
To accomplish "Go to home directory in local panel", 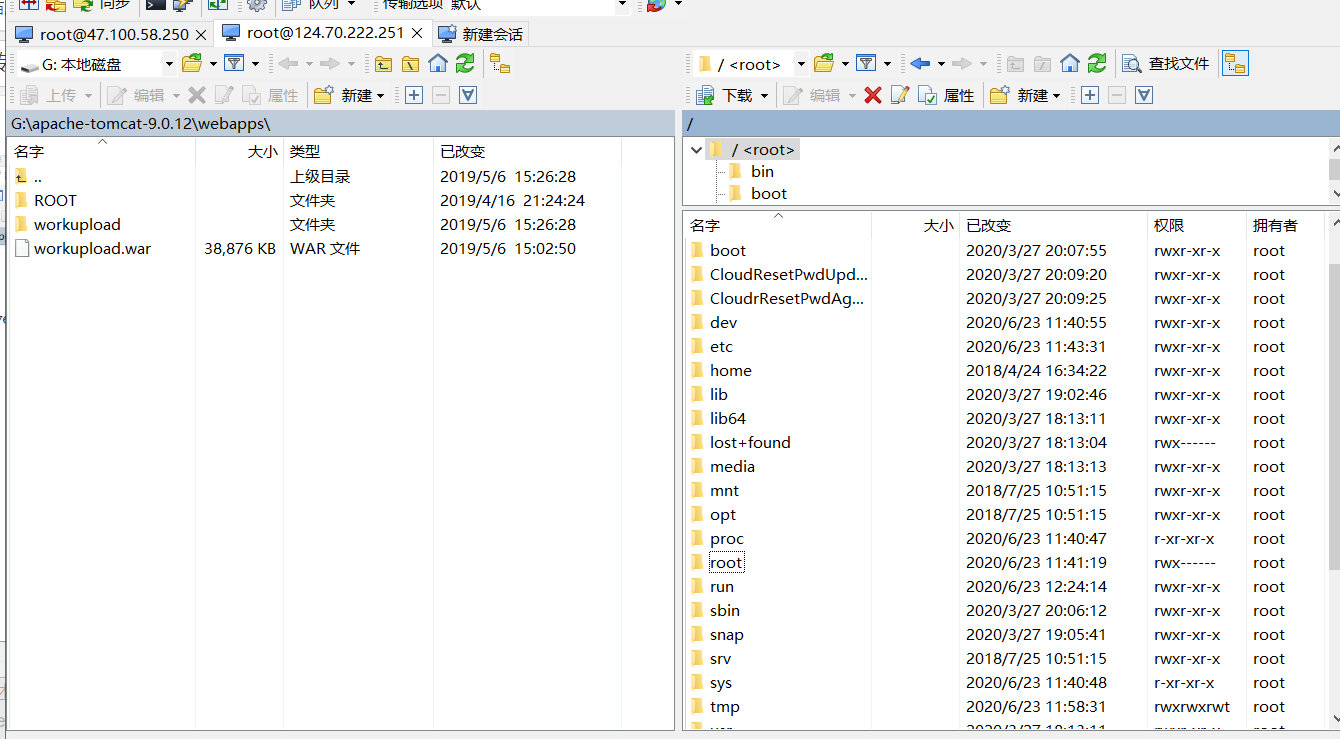I will tap(438, 64).
